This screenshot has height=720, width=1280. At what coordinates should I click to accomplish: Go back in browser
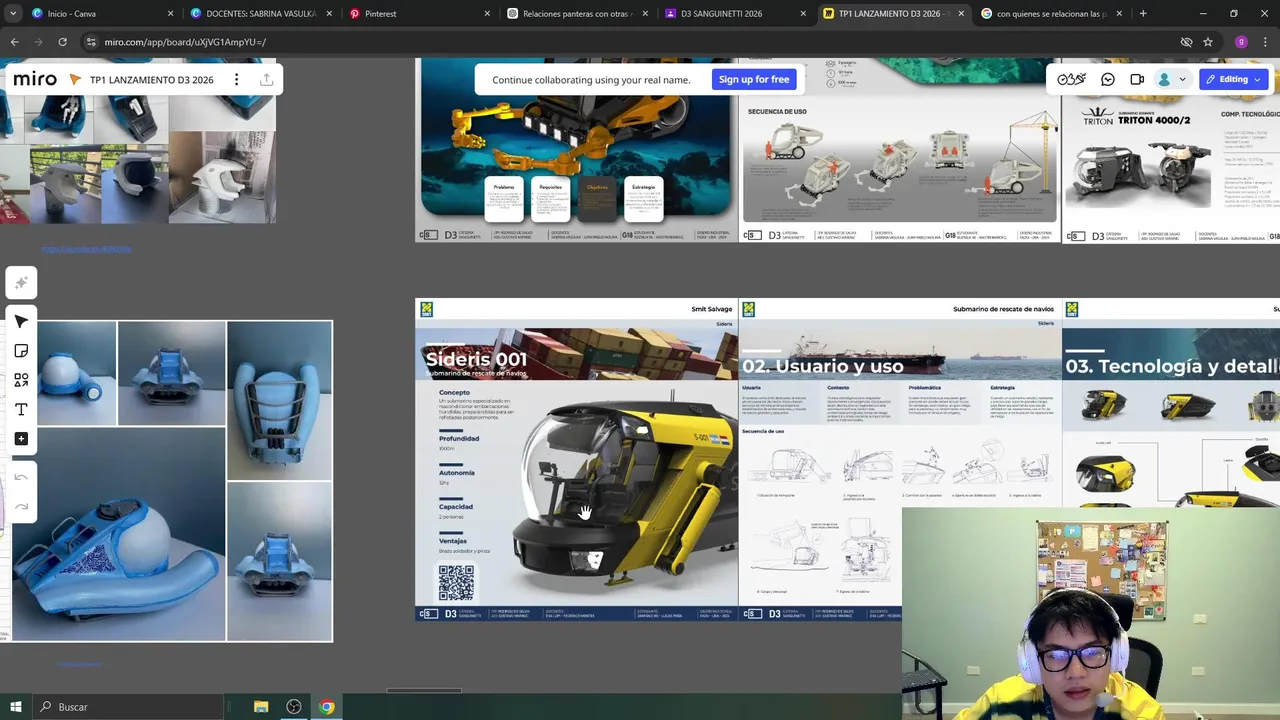[14, 42]
